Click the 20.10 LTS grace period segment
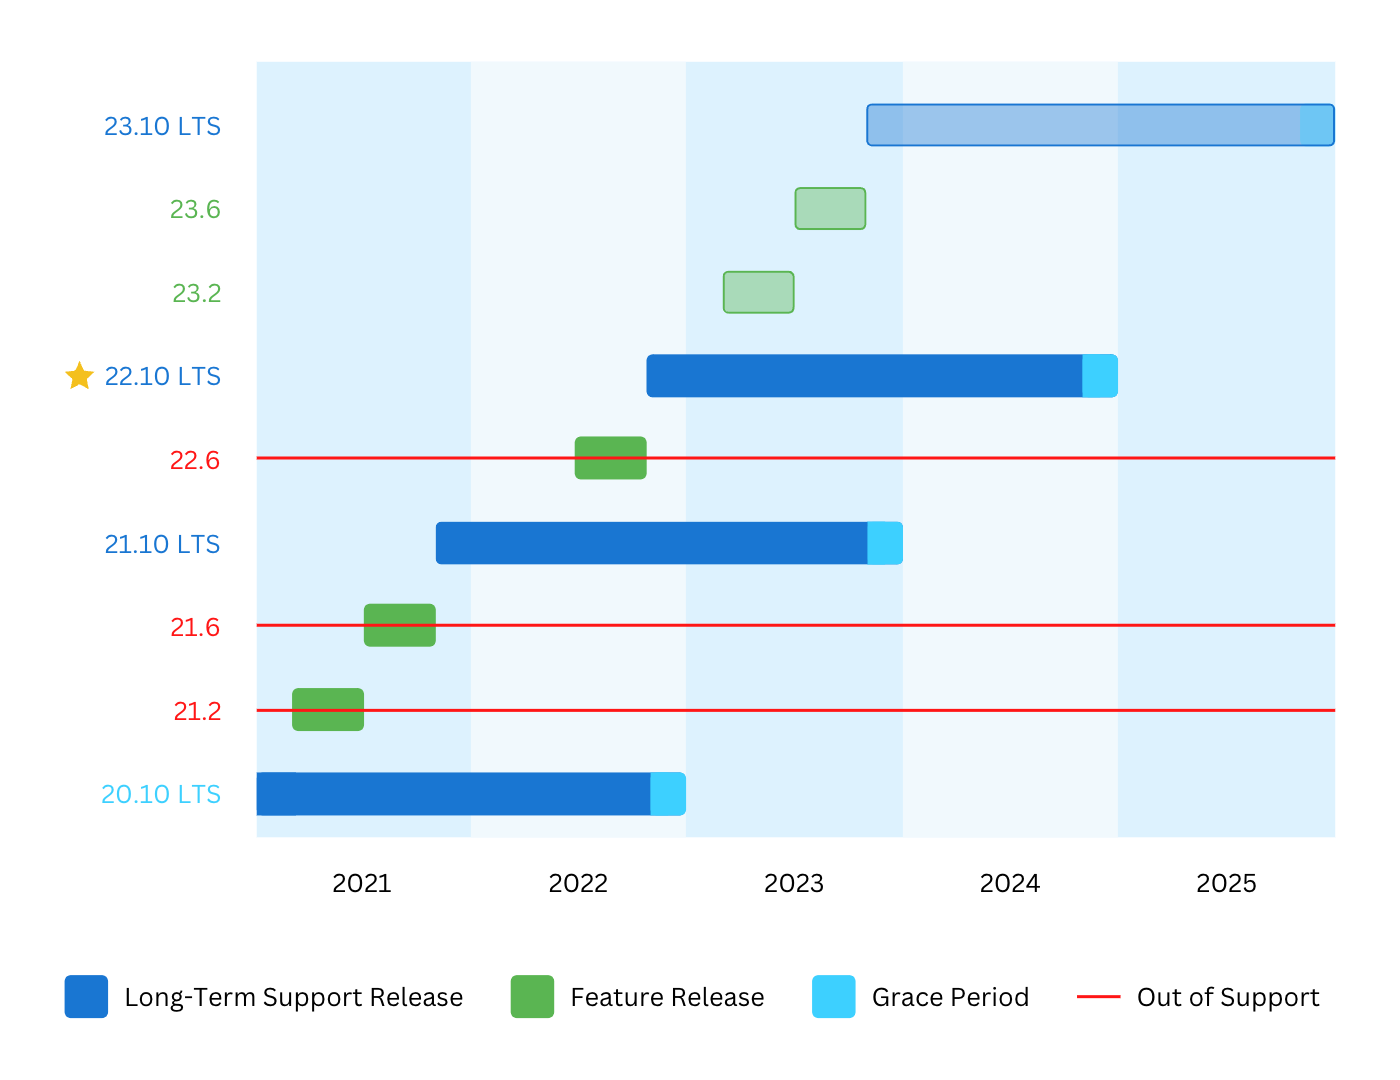Screen dimensions: 1400x1080 (668, 794)
